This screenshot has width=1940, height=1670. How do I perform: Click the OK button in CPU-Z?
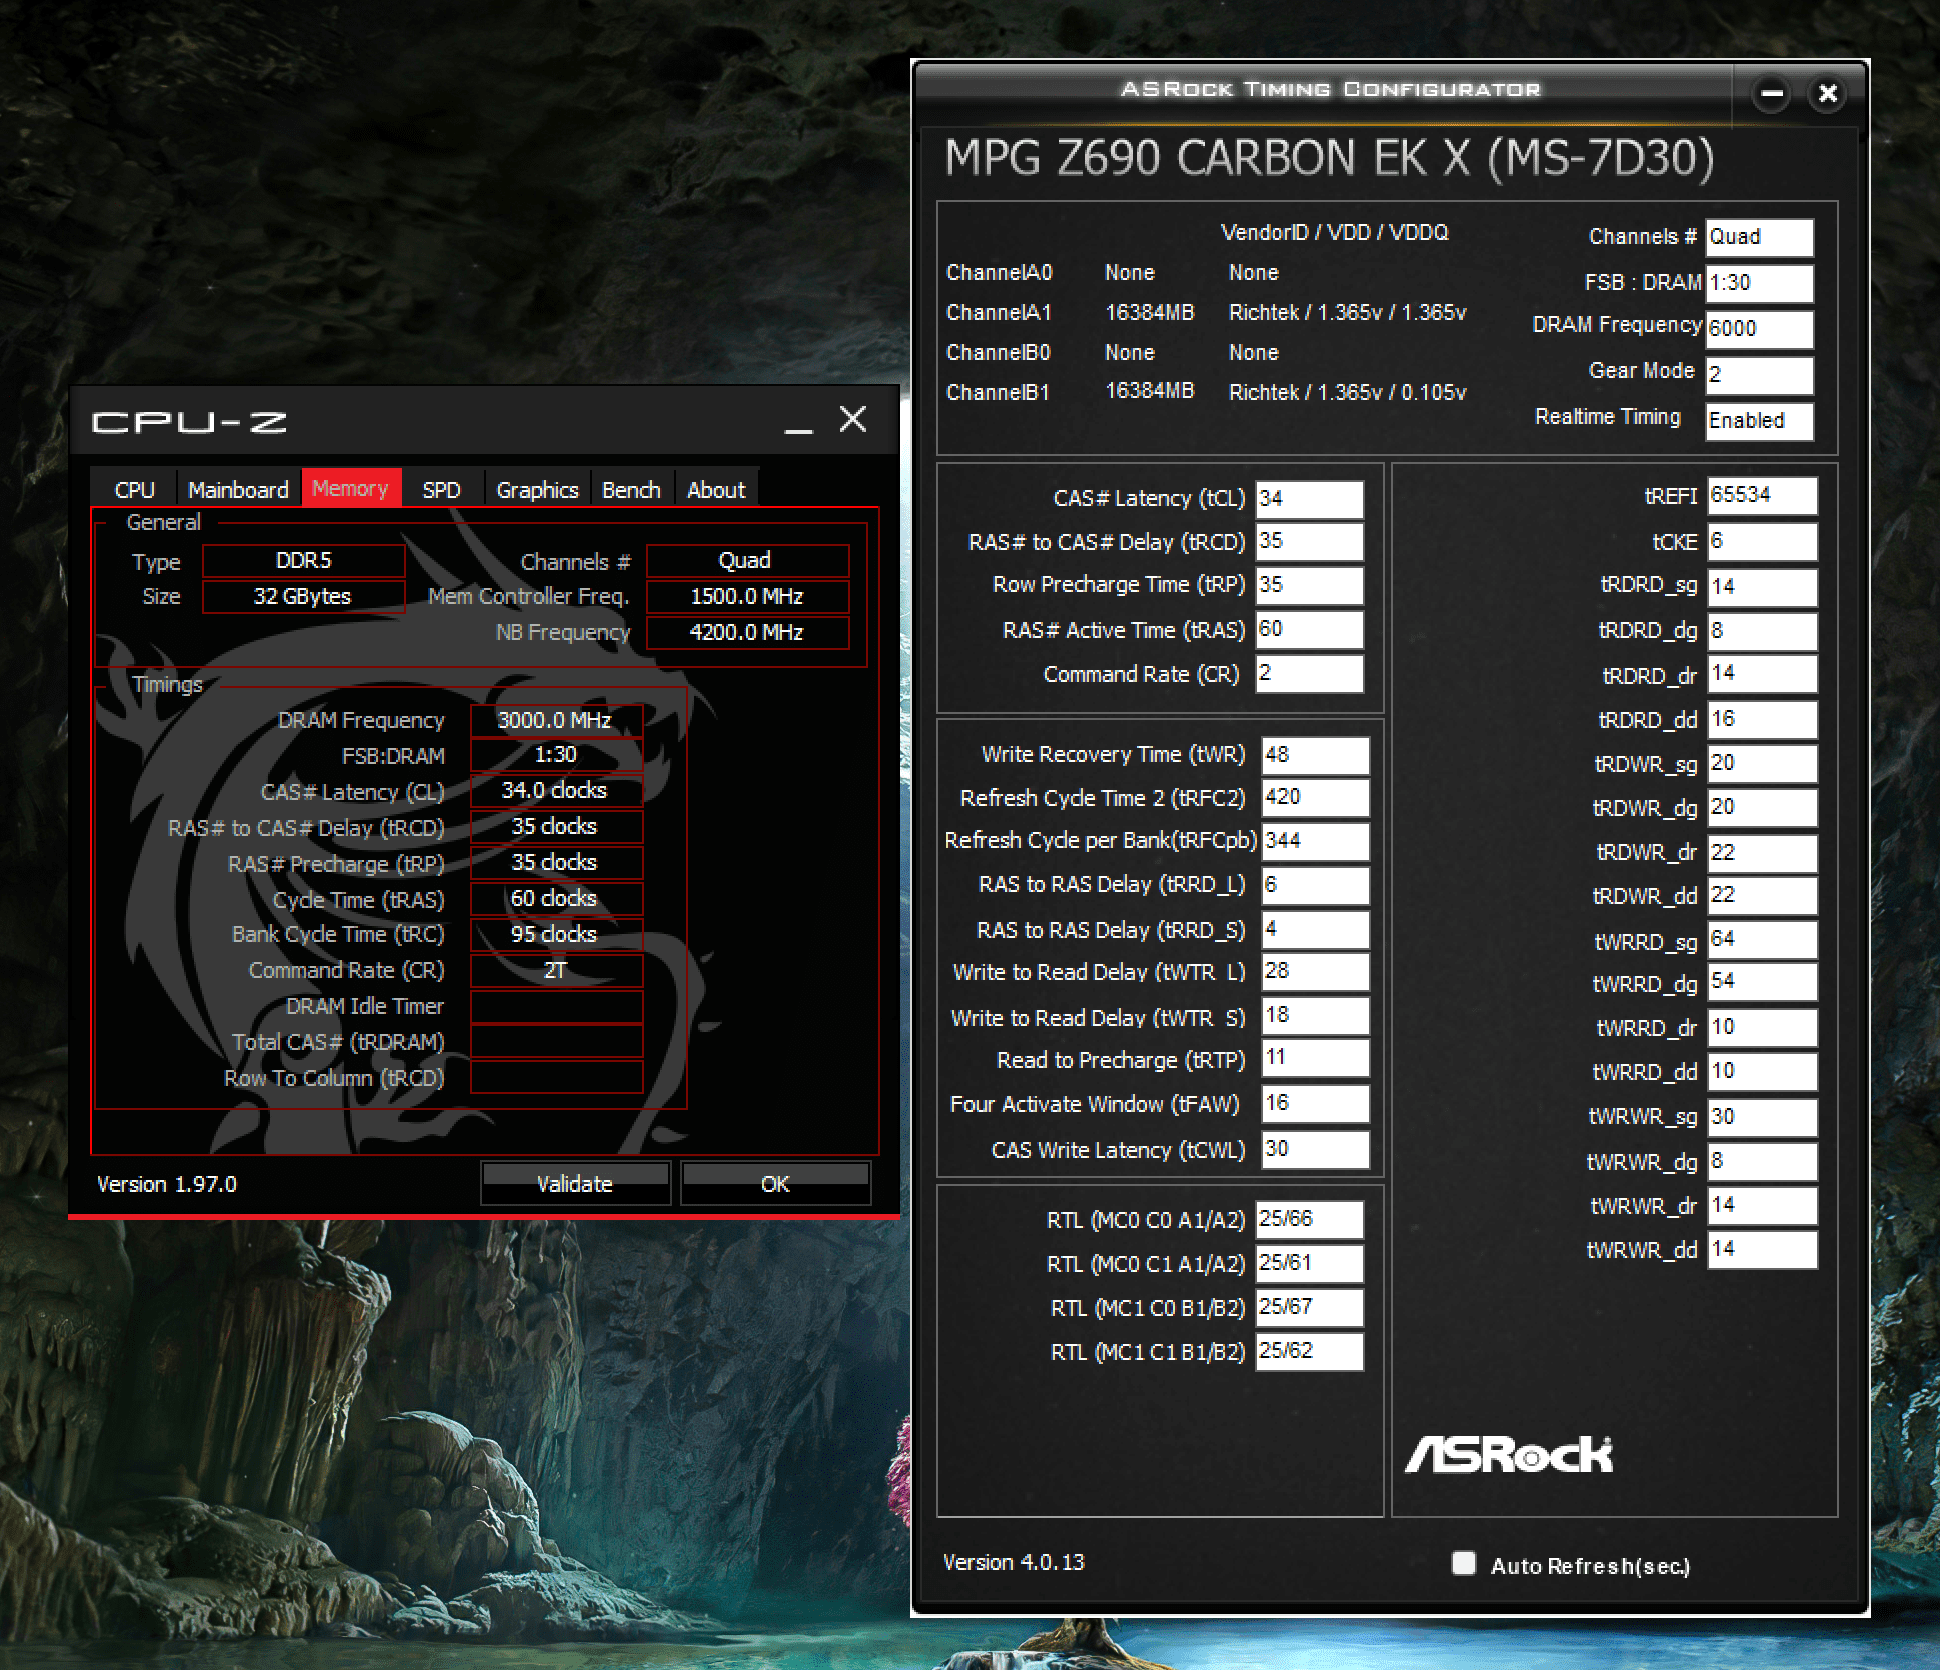coord(775,1184)
